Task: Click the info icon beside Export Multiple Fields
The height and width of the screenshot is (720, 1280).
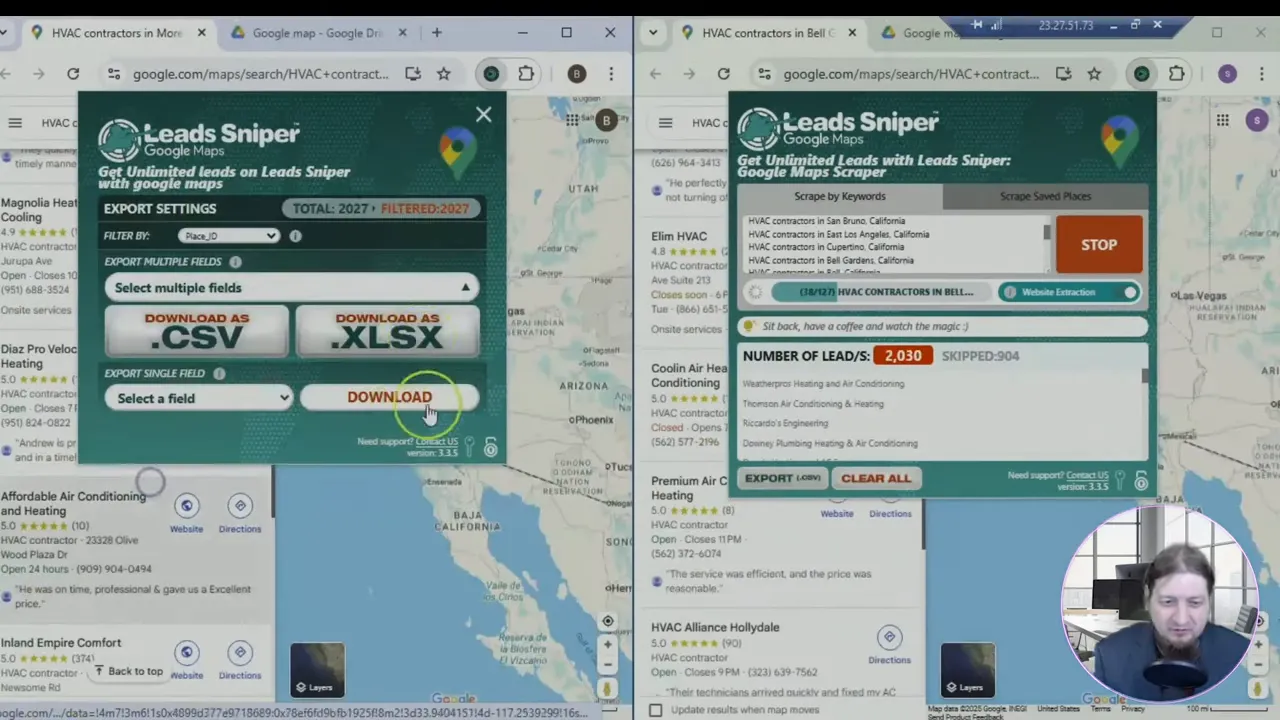Action: (x=235, y=262)
